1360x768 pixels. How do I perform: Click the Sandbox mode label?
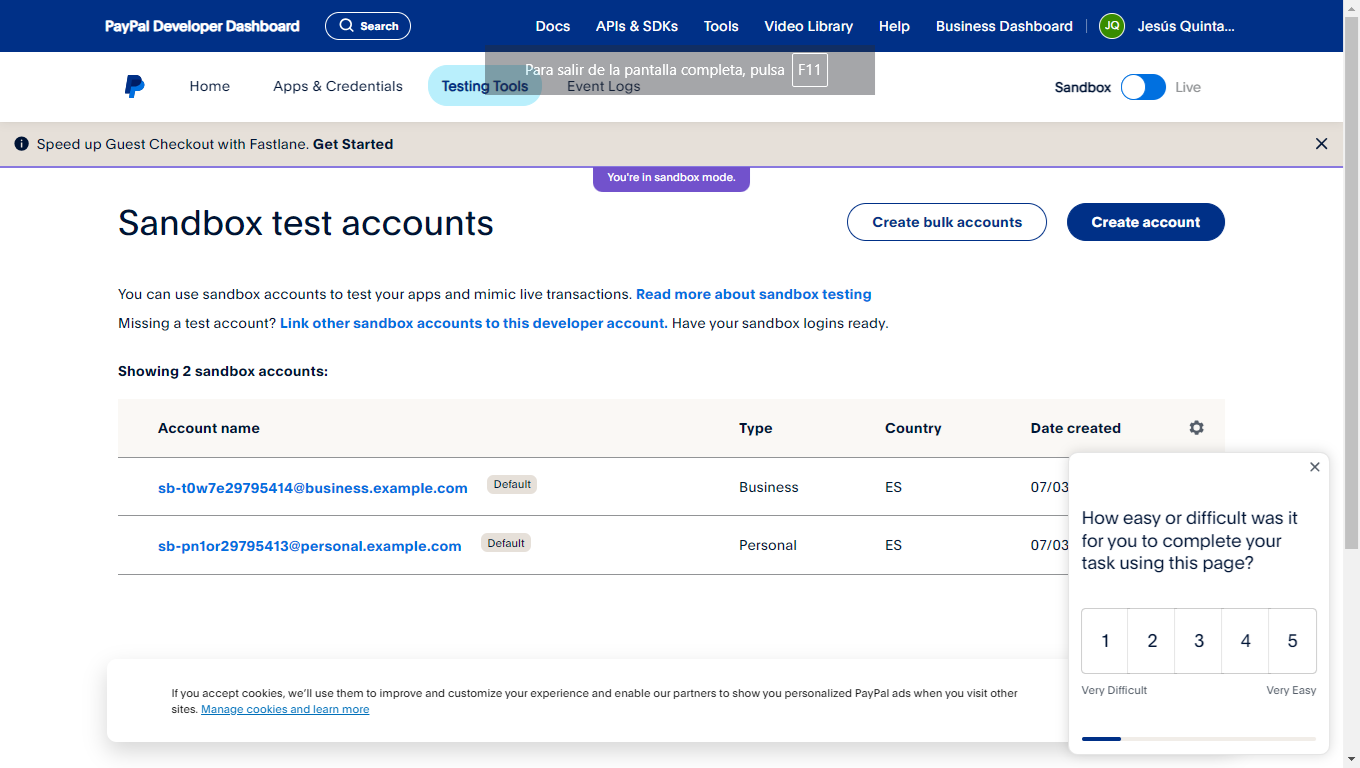pos(1083,87)
